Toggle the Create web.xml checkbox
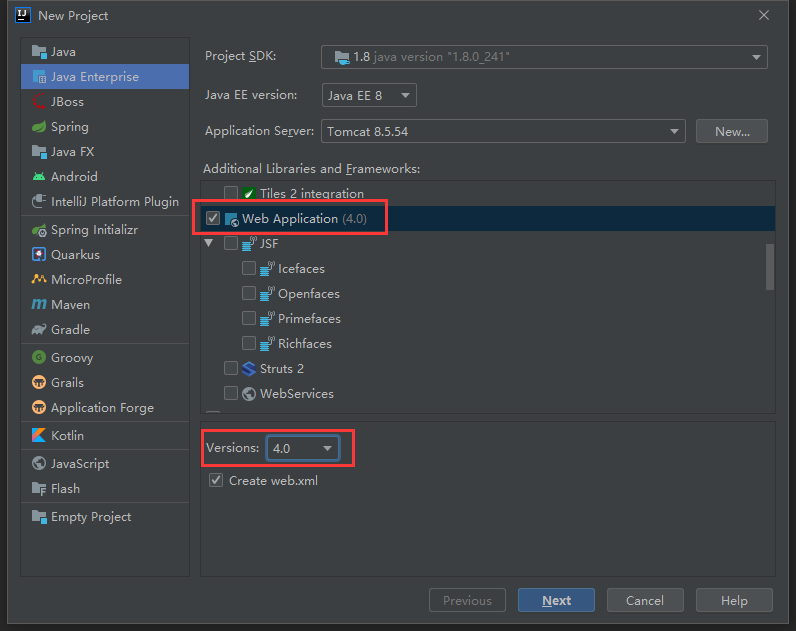796x631 pixels. pyautogui.click(x=216, y=480)
